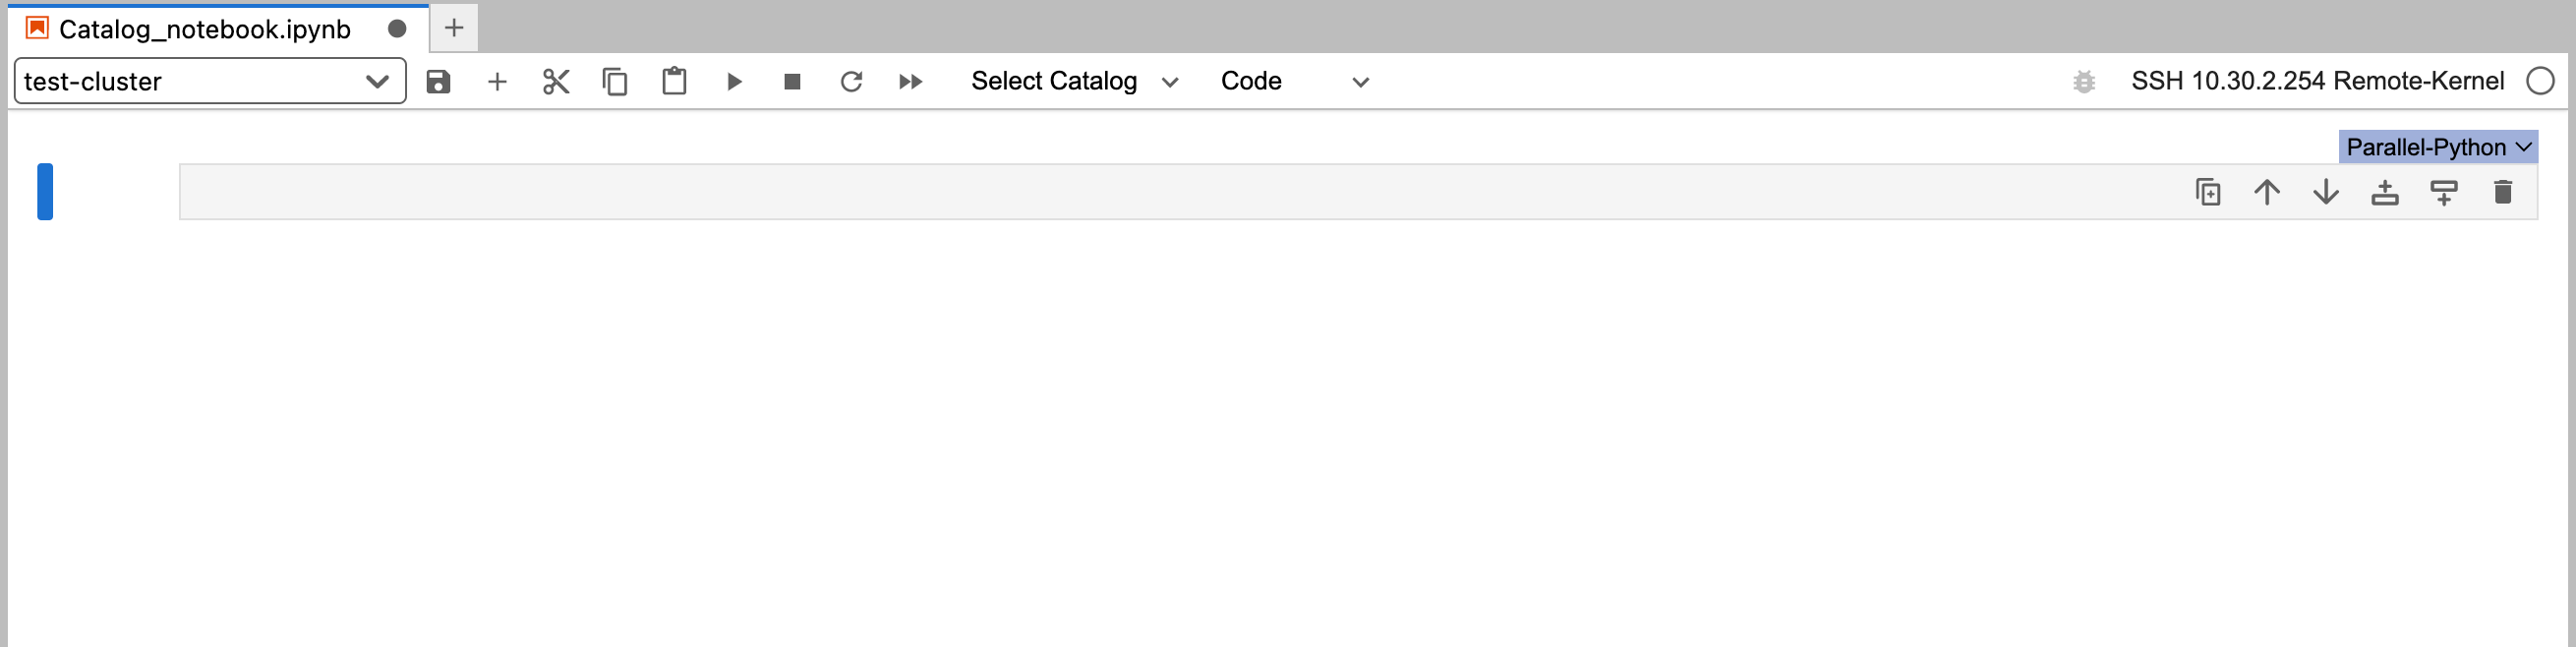Open the Code cell type dropdown
Image resolution: width=2576 pixels, height=647 pixels.
(x=1295, y=81)
